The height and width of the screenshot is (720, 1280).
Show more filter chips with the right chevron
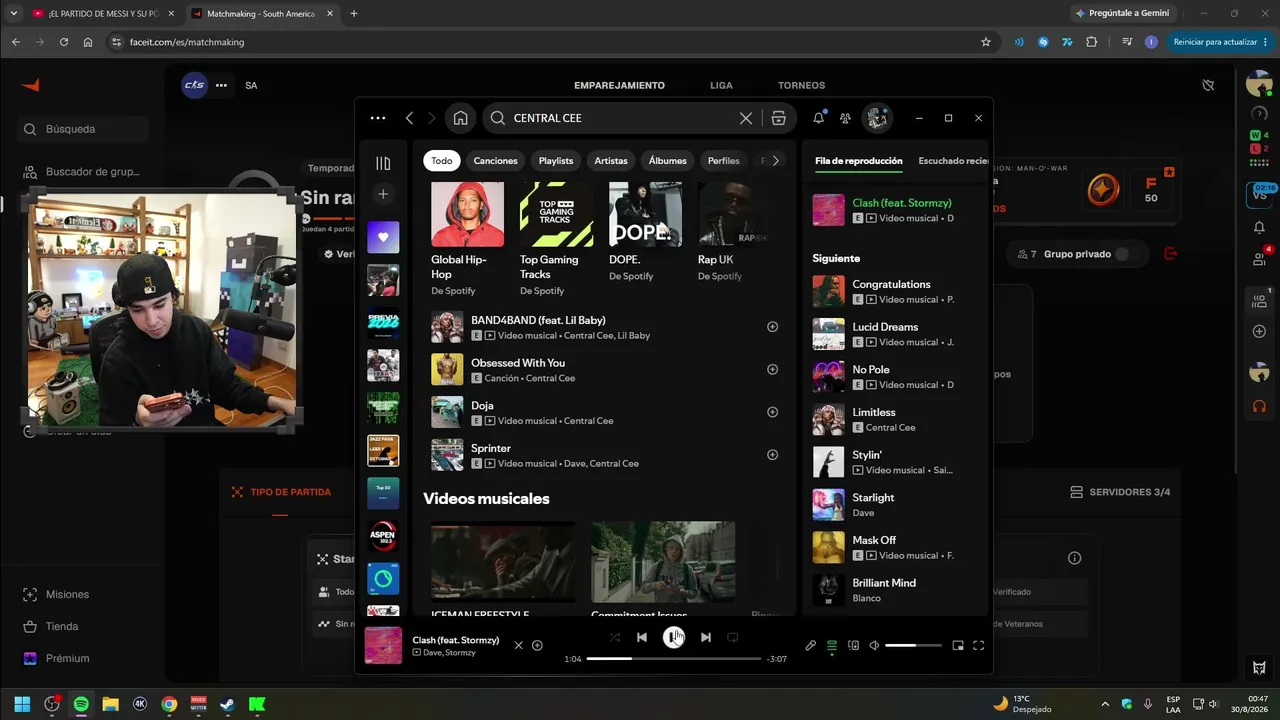[x=775, y=161]
